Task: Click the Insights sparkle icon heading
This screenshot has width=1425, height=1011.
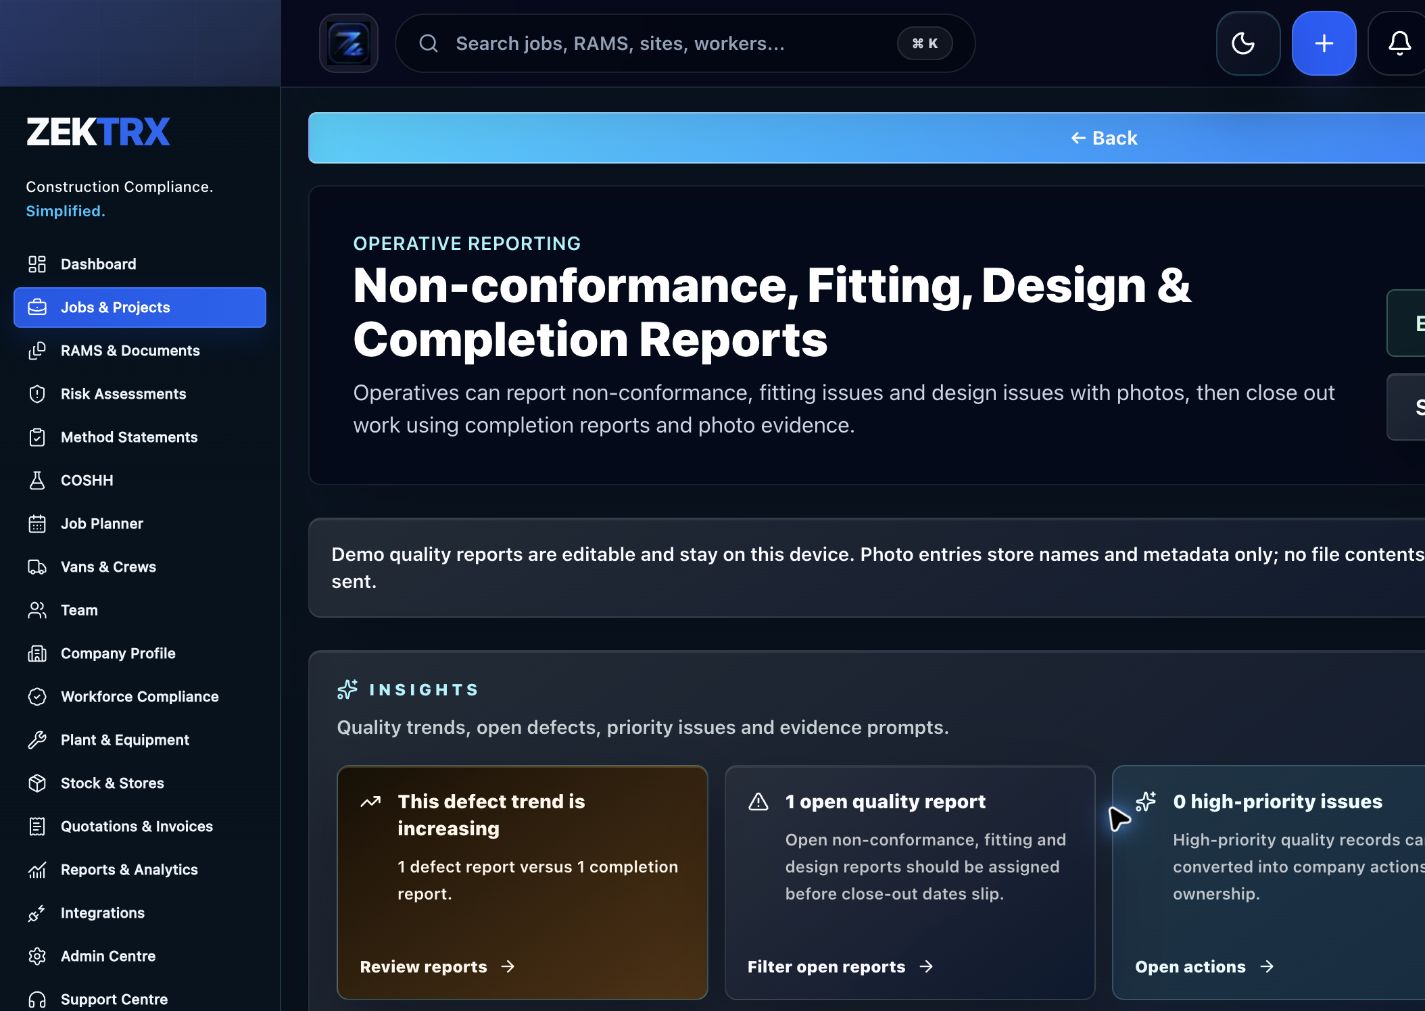Action: point(347,689)
